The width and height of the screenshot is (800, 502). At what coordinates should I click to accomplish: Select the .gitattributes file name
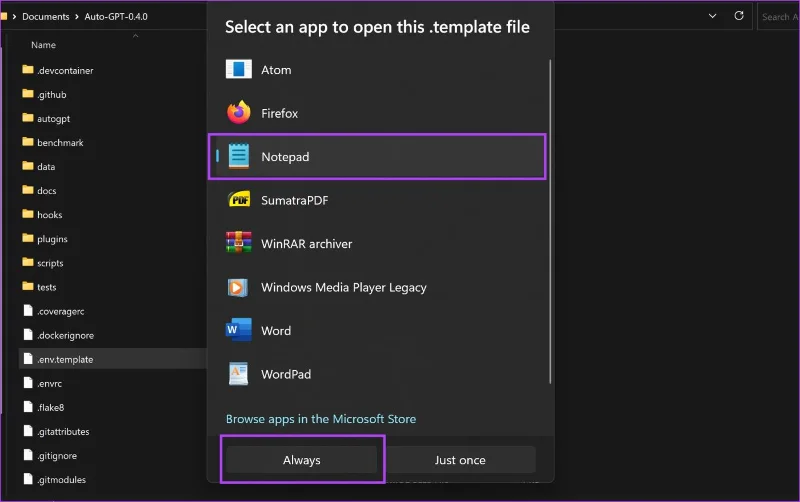tap(63, 432)
